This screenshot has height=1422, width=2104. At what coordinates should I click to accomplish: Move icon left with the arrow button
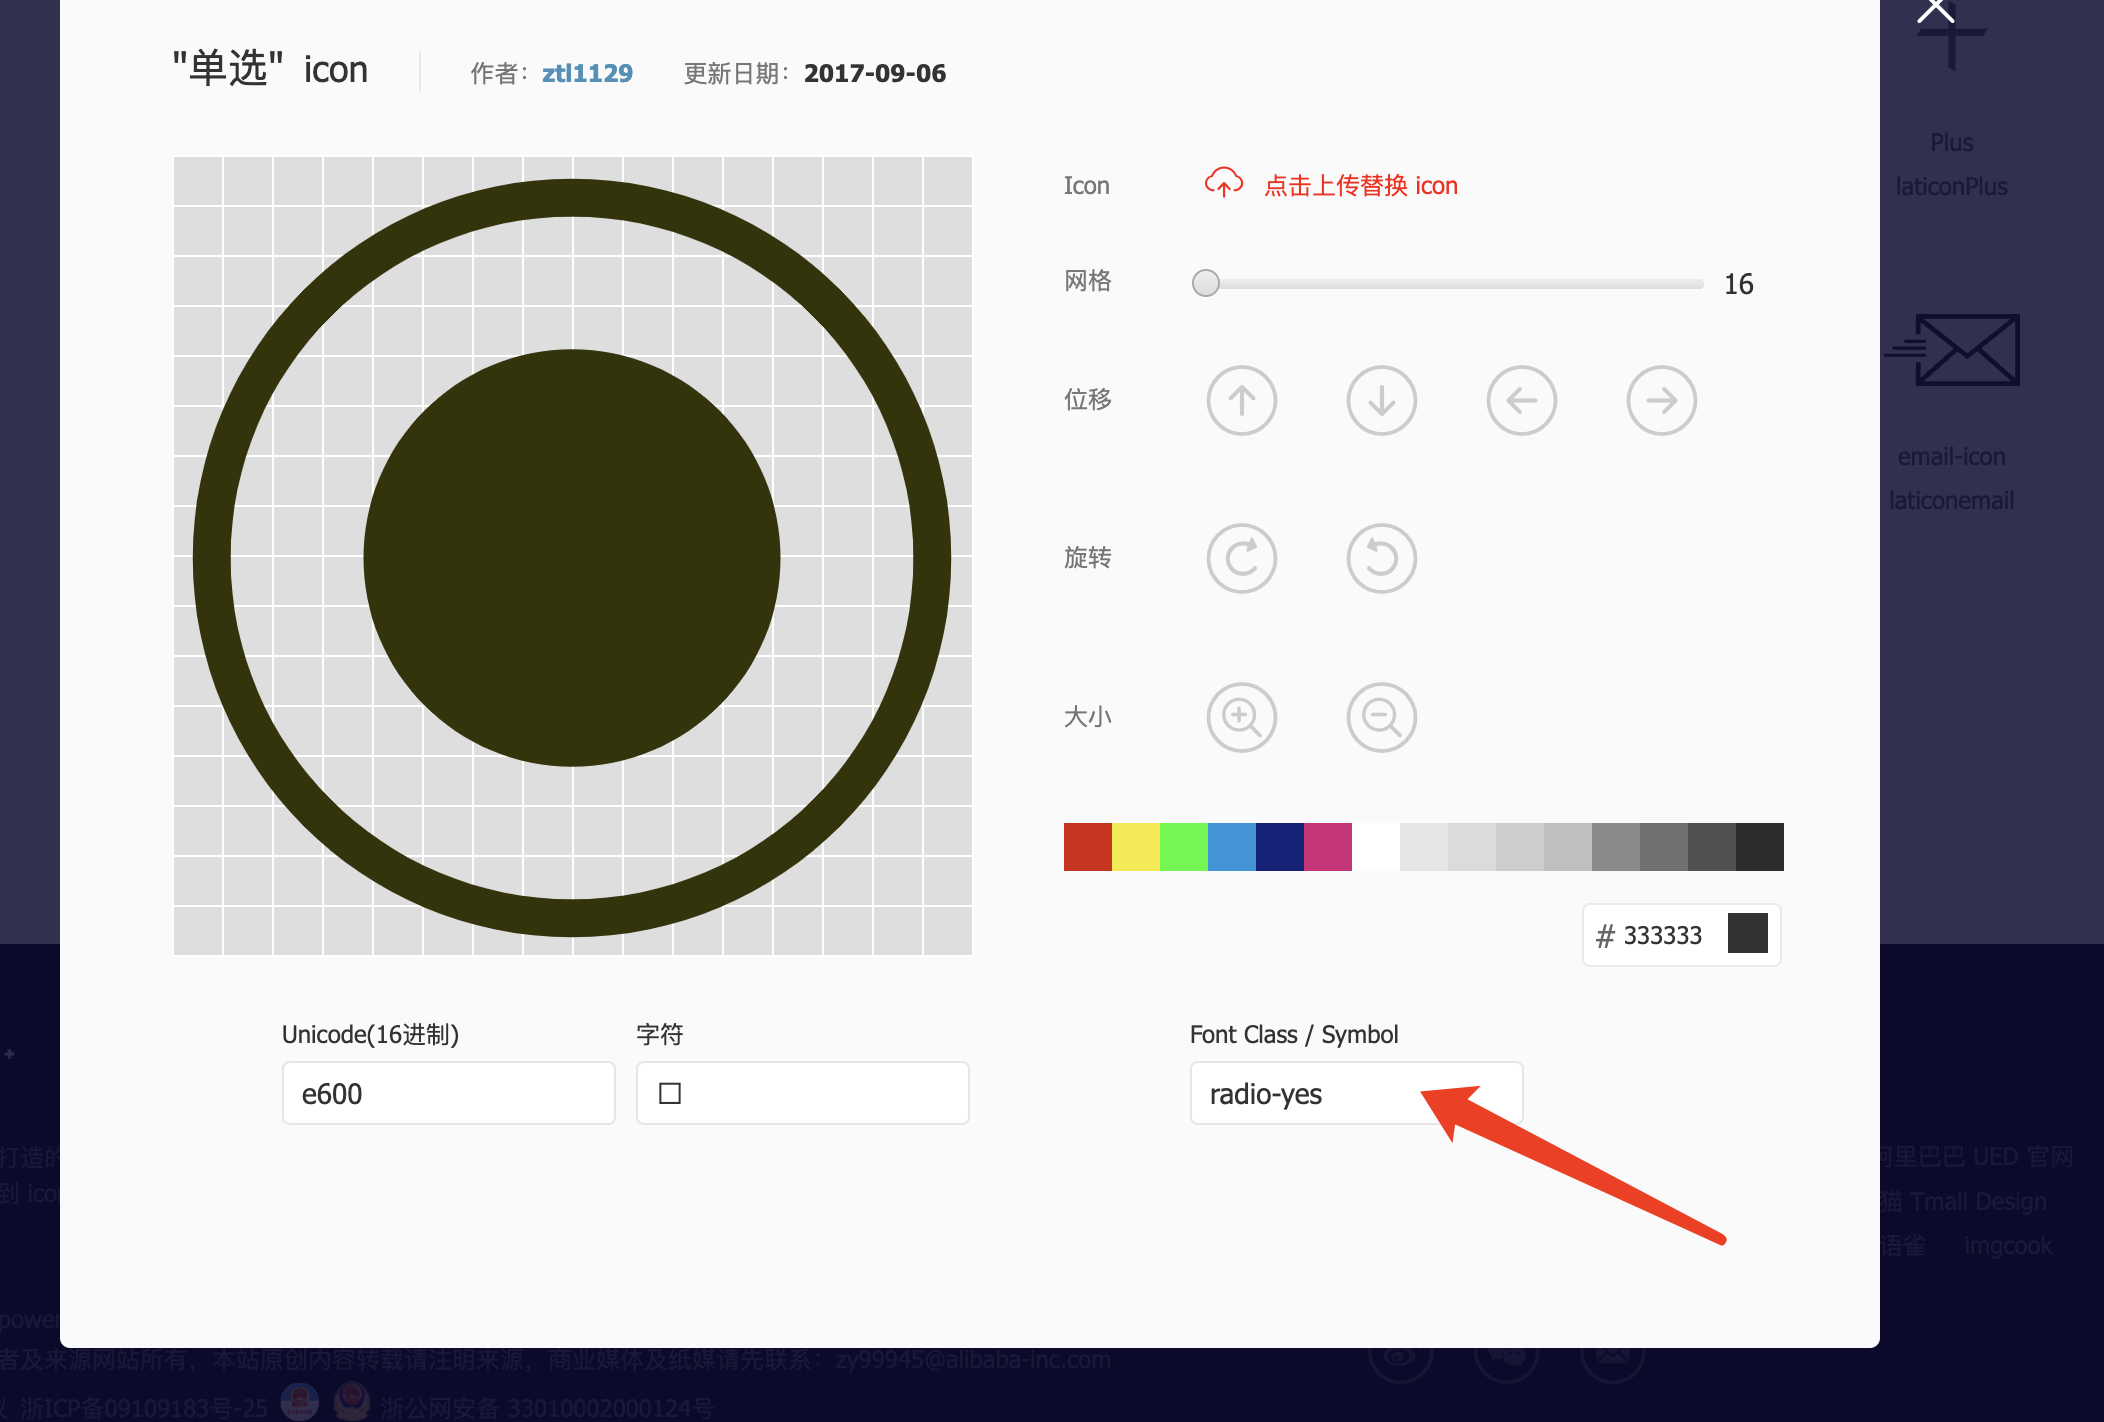click(1521, 401)
